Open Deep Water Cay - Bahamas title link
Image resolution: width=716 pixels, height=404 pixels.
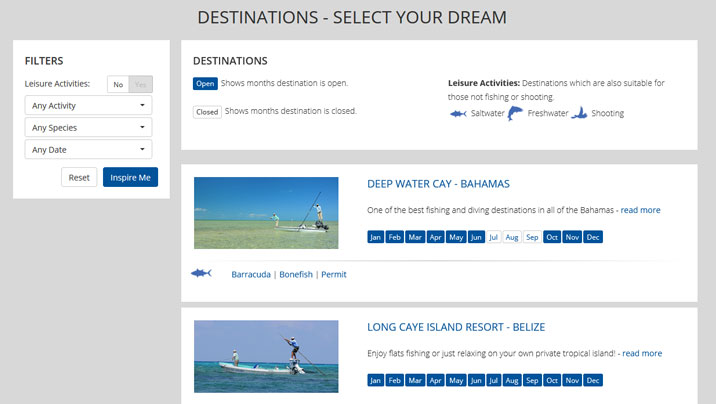(x=438, y=184)
